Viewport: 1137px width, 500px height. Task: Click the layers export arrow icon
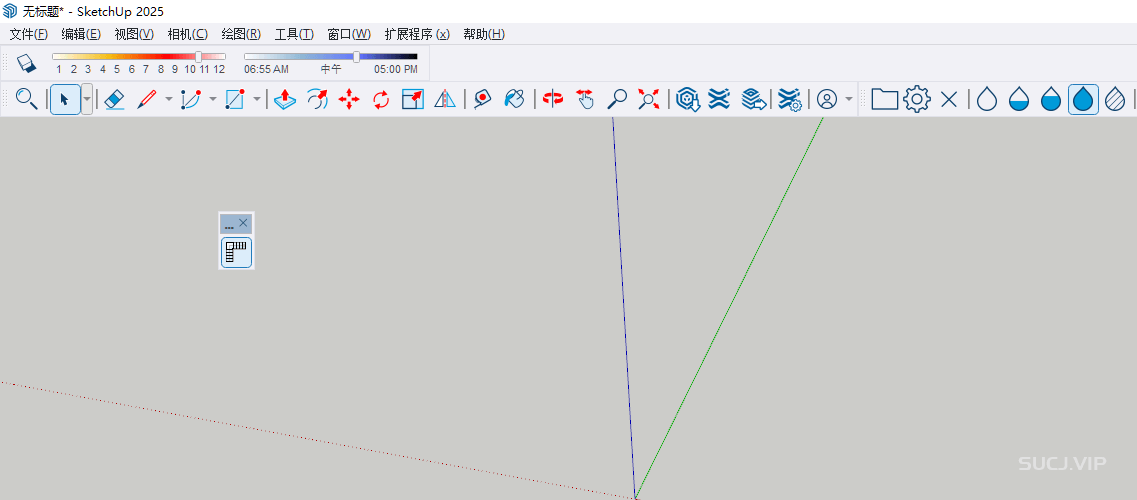[x=753, y=99]
